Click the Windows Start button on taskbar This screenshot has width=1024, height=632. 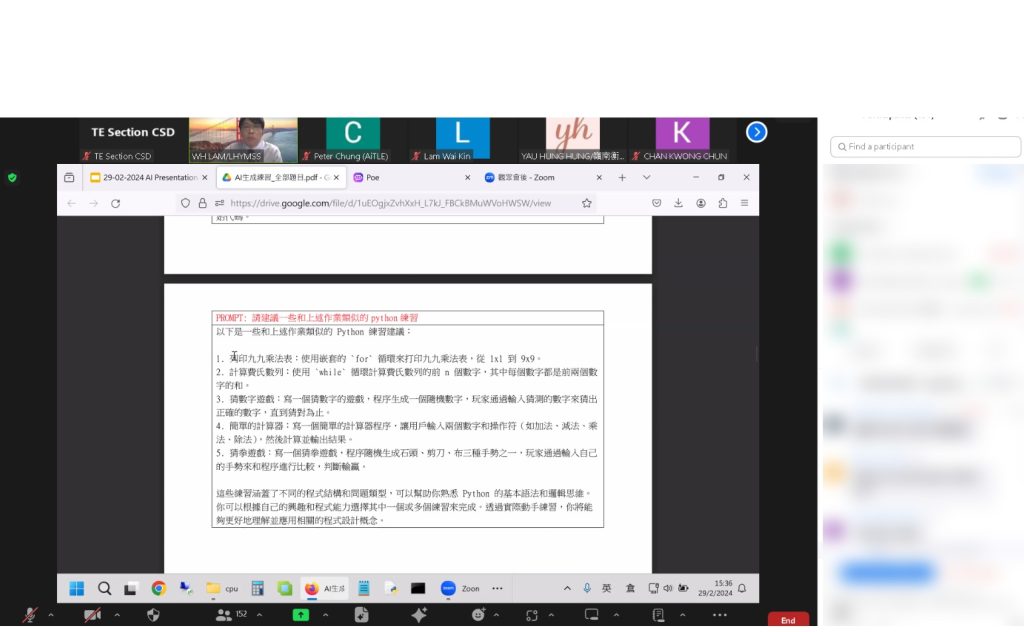(76, 588)
